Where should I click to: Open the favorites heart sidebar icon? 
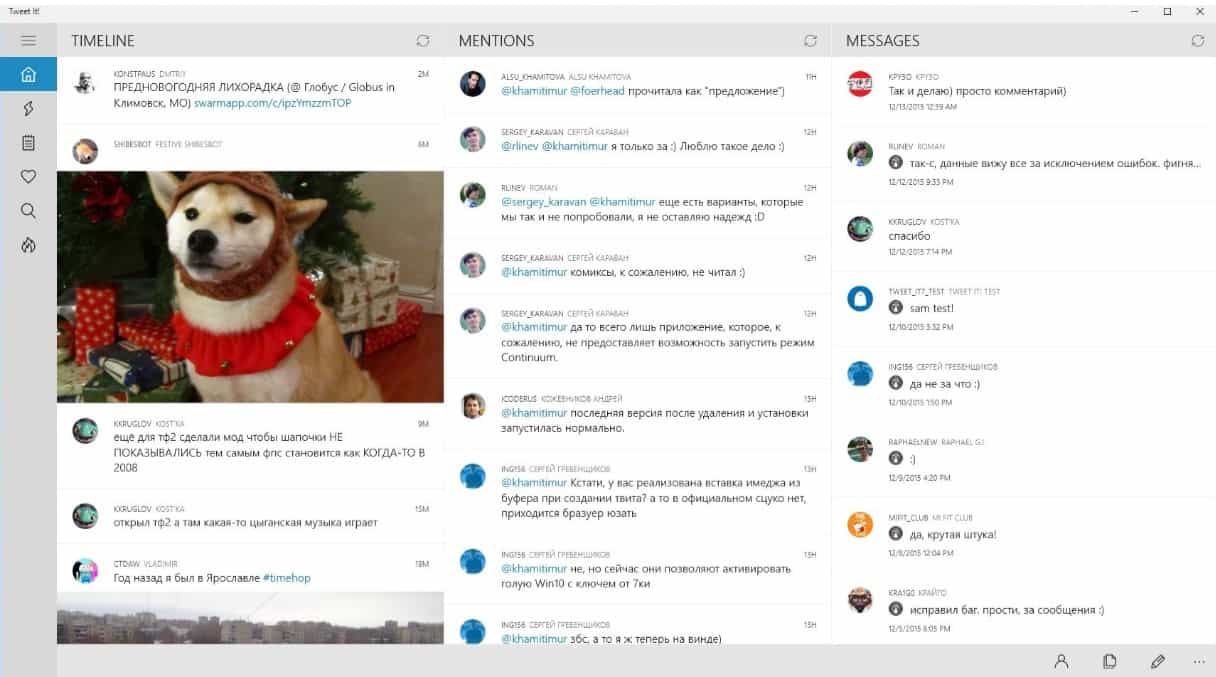click(x=28, y=176)
